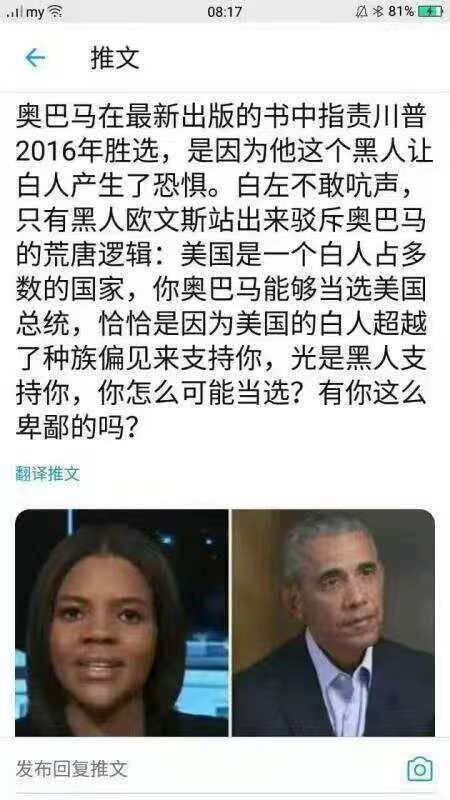Open the left photo of the woman
The height and width of the screenshot is (800, 450).
121,622
